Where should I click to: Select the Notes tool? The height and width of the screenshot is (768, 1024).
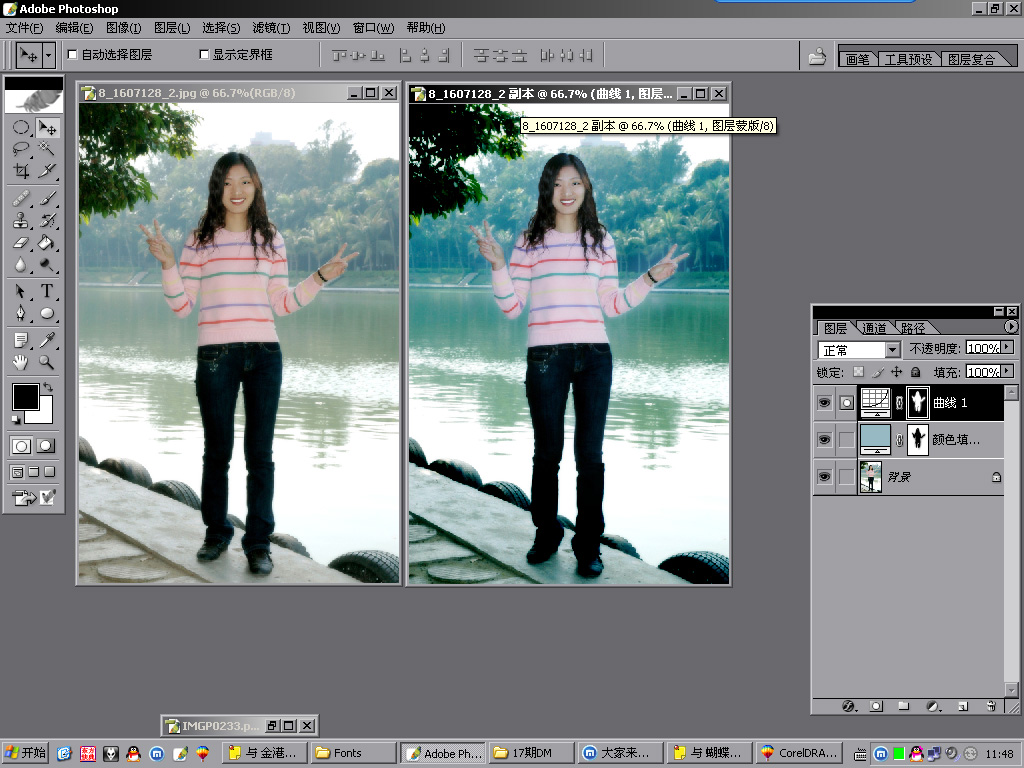[x=21, y=340]
